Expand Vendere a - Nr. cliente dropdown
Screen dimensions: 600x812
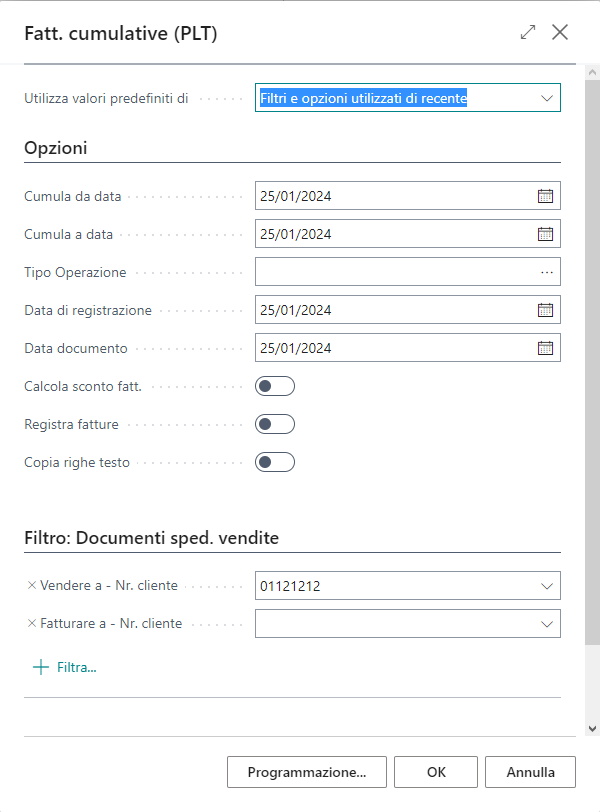(x=546, y=586)
